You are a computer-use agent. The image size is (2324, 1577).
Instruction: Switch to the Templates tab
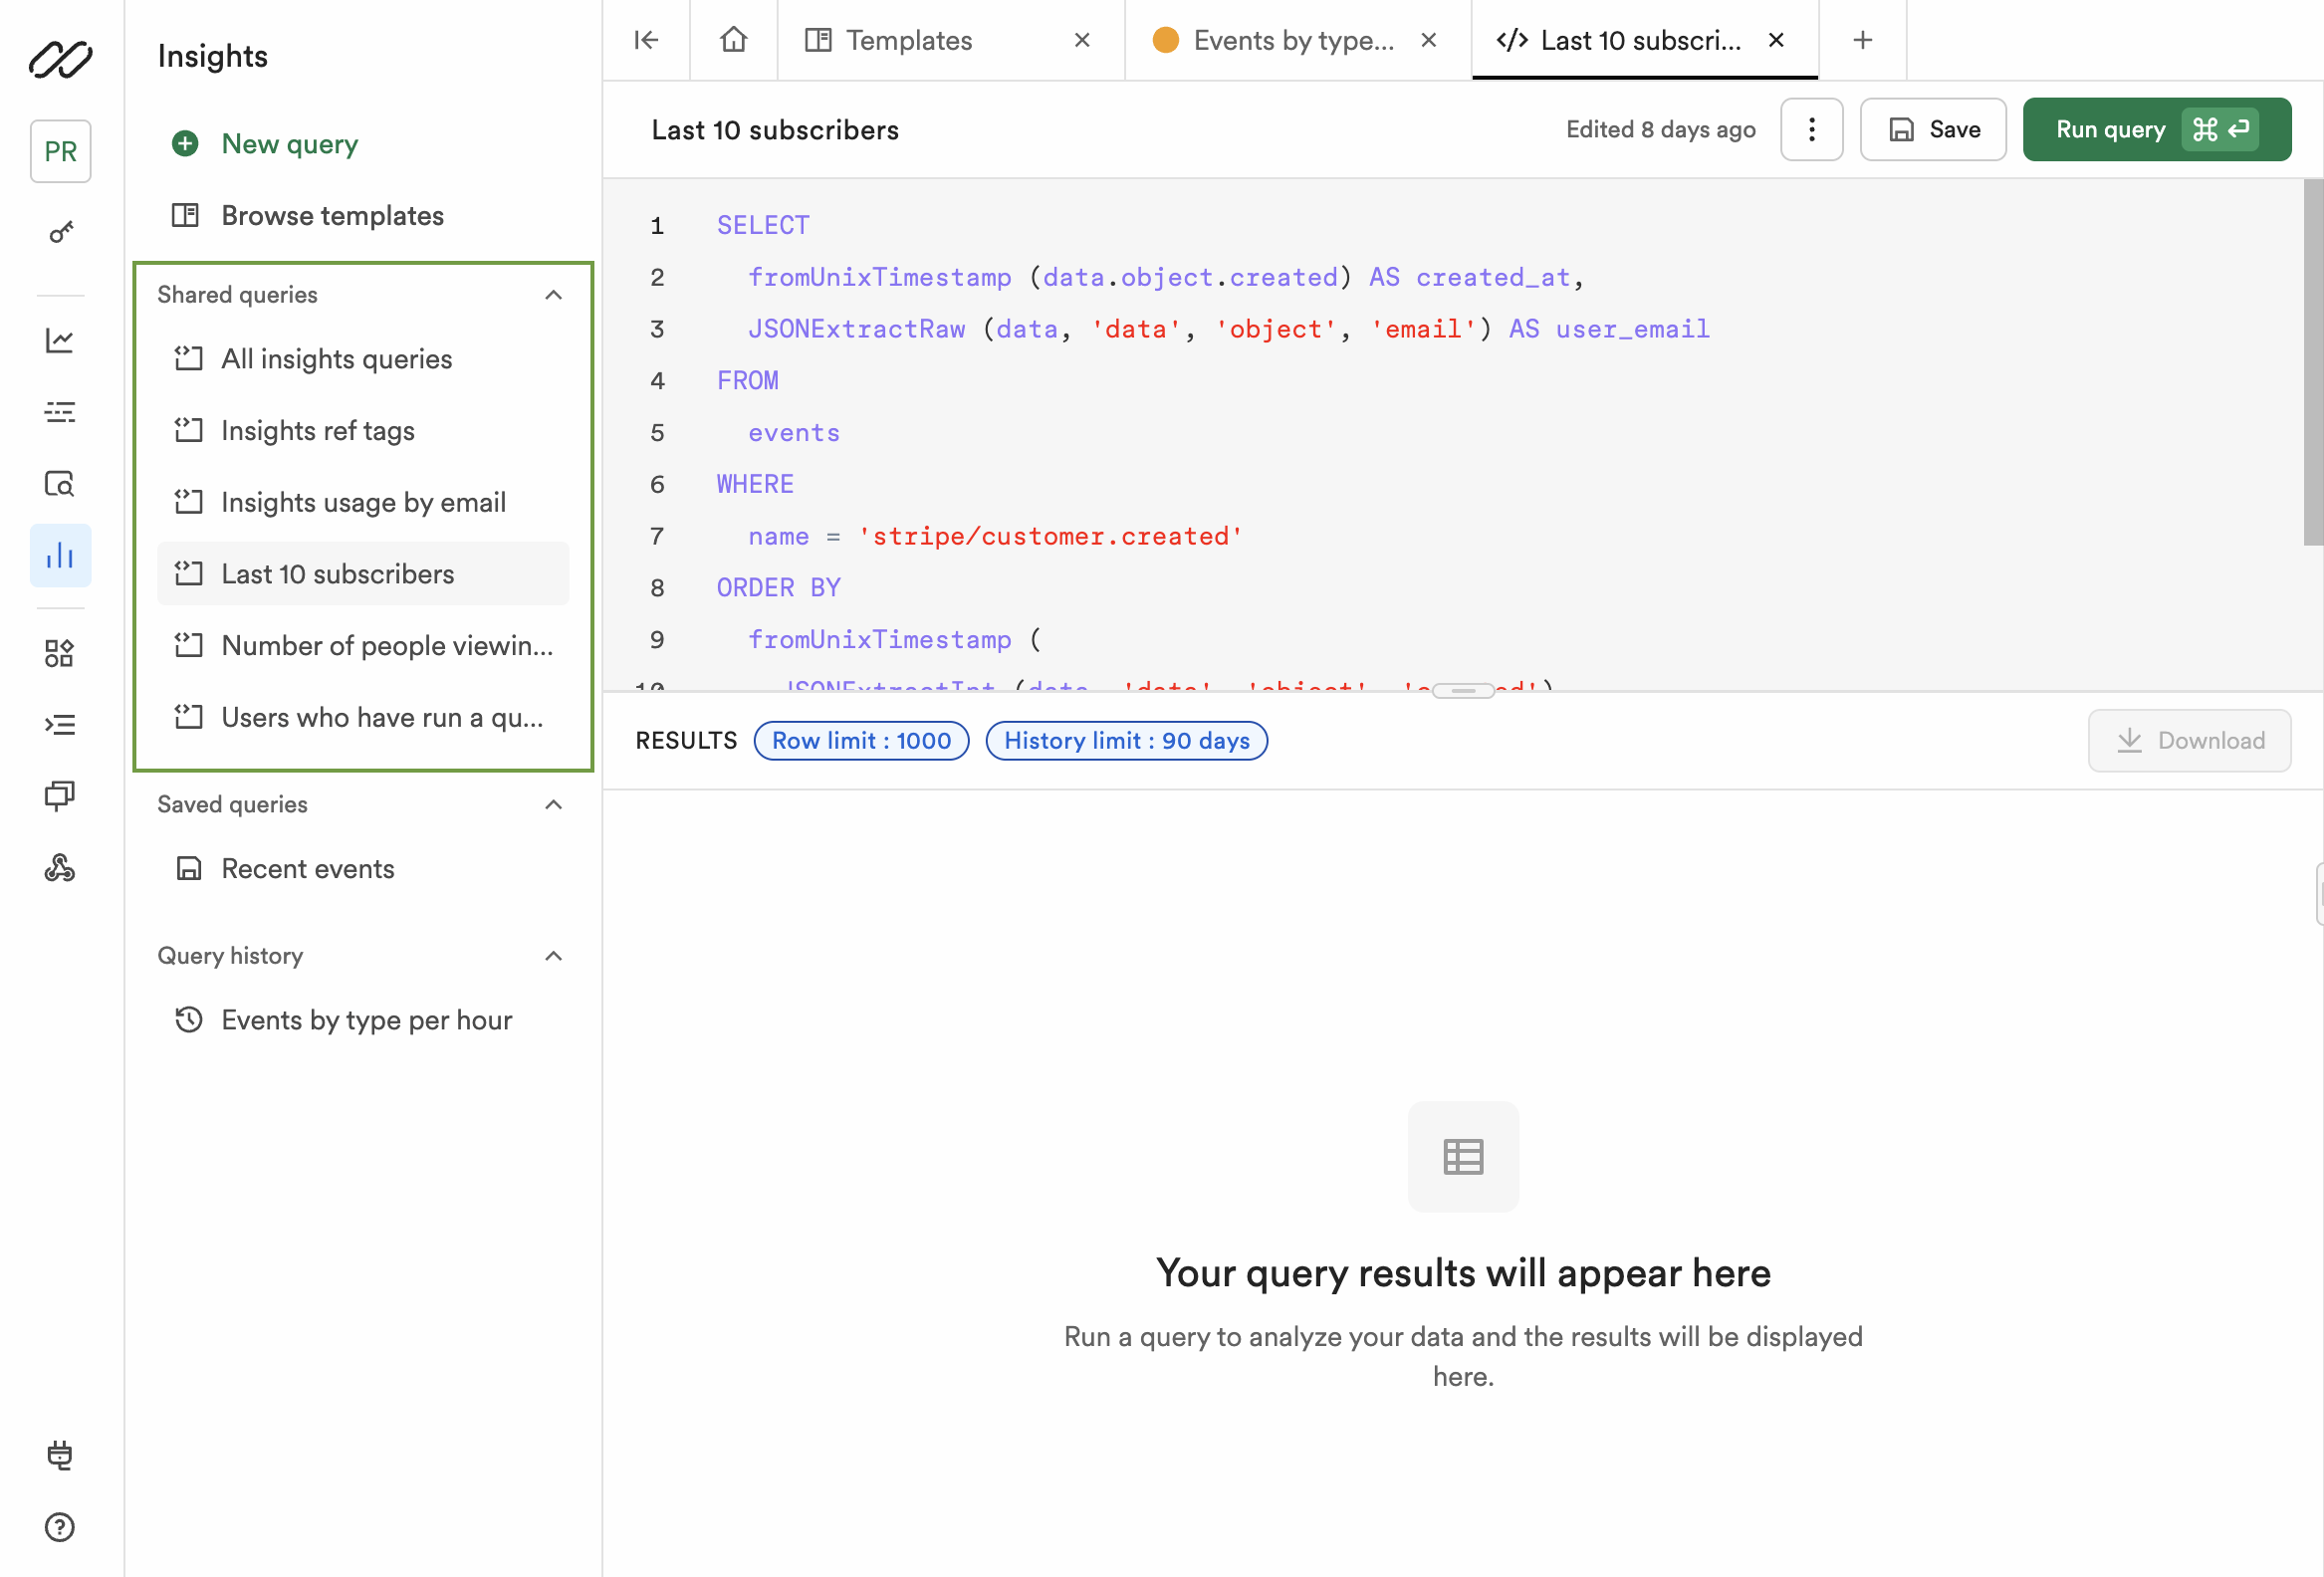908,40
